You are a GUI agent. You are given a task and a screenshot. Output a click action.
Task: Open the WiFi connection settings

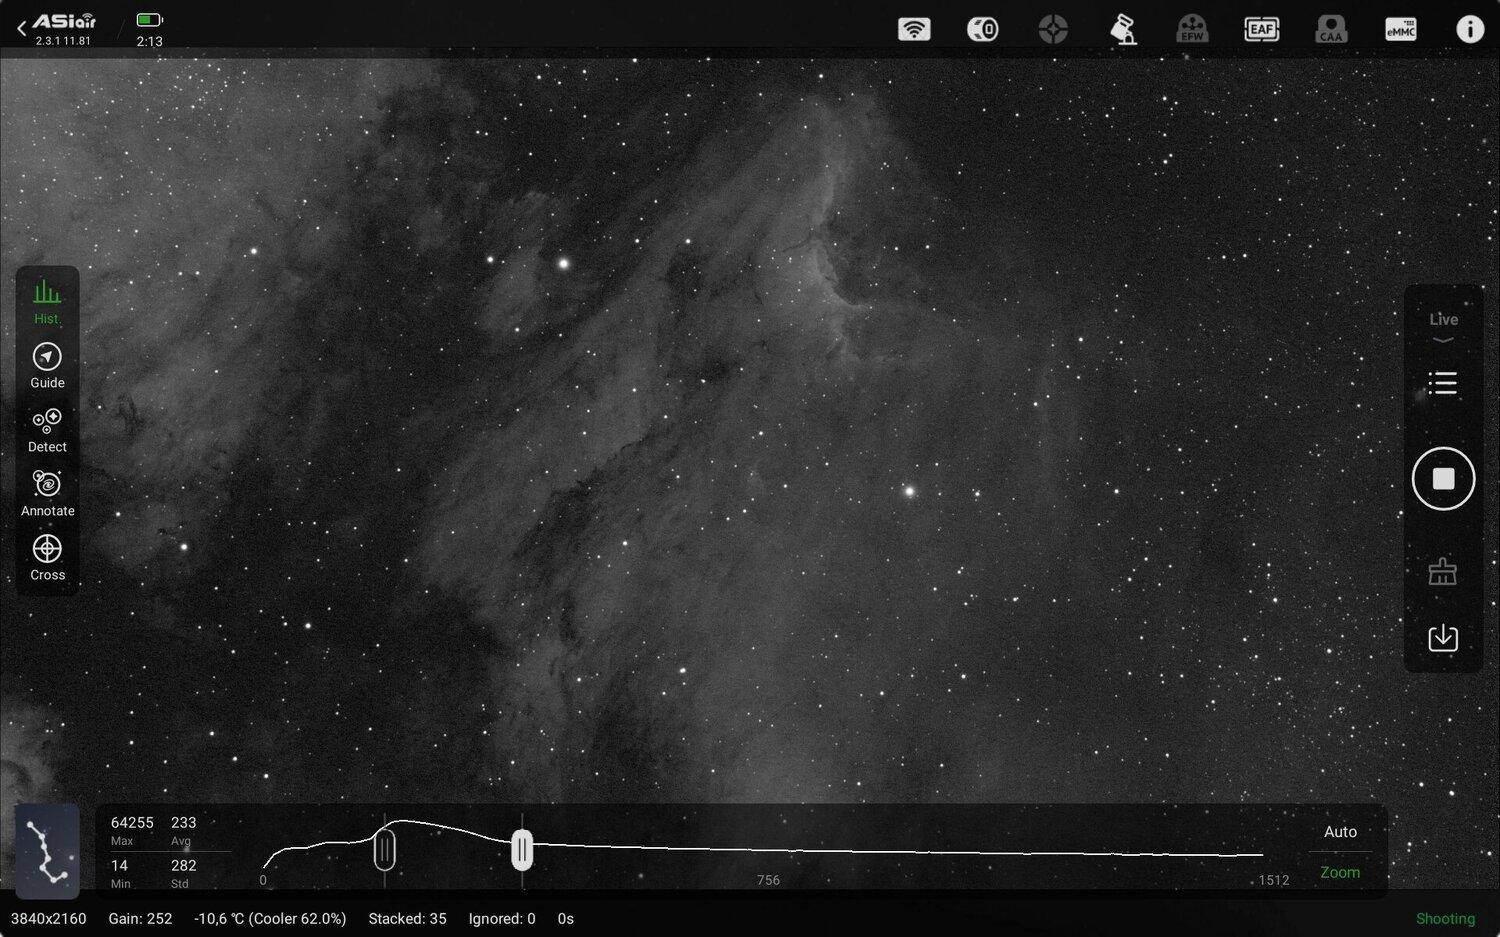(914, 28)
